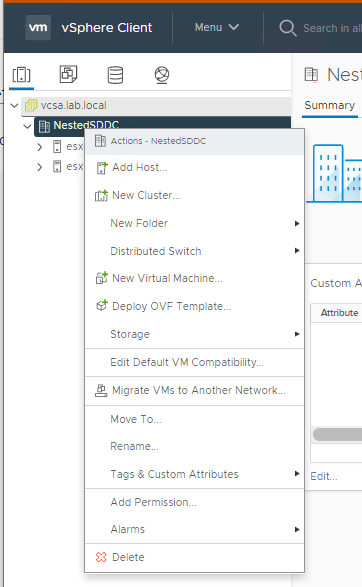Expand the second esx host node
Image resolution: width=362 pixels, height=587 pixels.
point(40,167)
